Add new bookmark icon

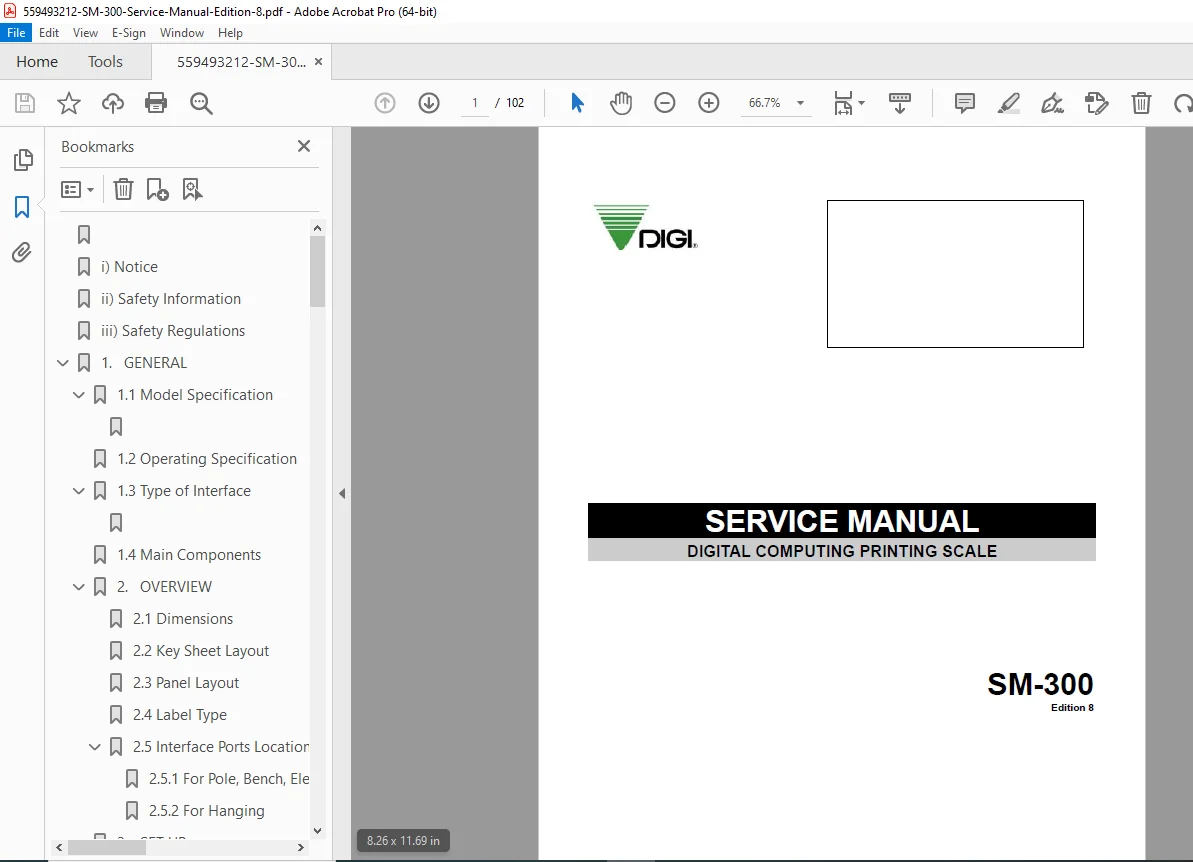click(157, 189)
